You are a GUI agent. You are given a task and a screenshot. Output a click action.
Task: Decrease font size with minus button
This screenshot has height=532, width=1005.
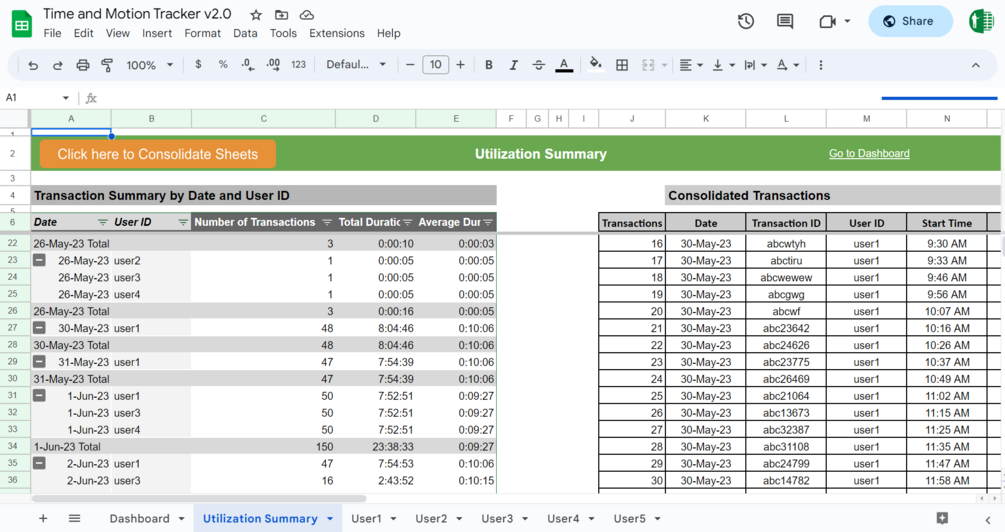pos(410,65)
